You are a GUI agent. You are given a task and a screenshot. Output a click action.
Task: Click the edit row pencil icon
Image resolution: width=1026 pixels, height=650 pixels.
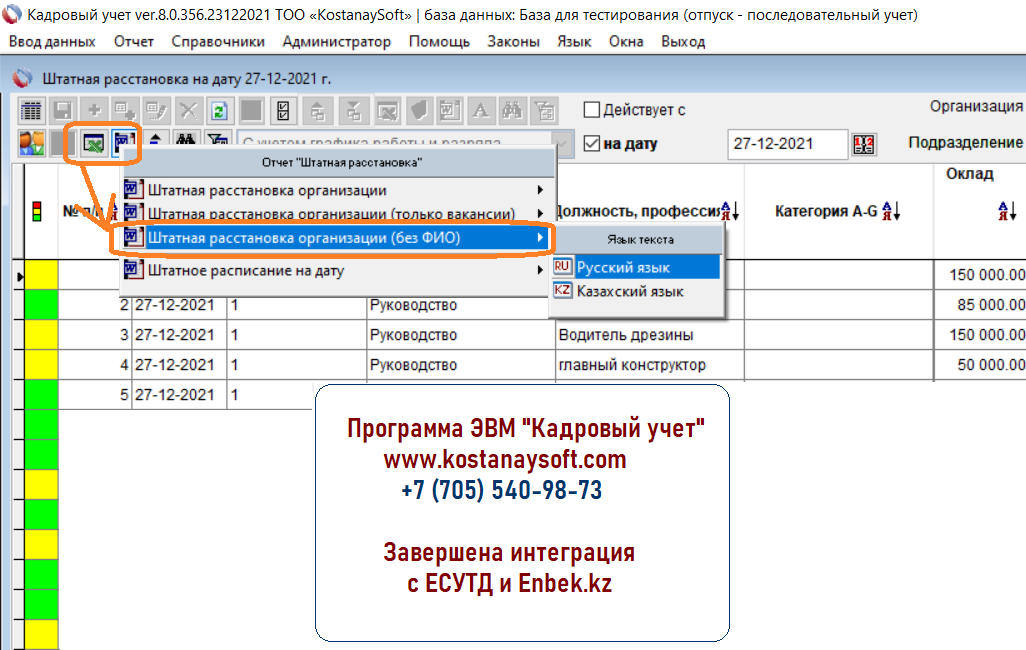point(156,111)
